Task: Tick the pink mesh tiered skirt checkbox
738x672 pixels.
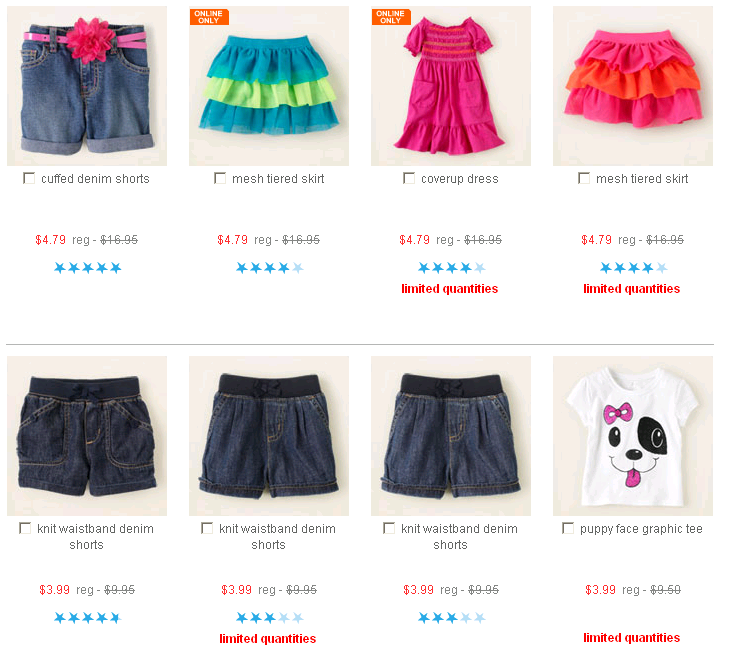Action: (584, 178)
